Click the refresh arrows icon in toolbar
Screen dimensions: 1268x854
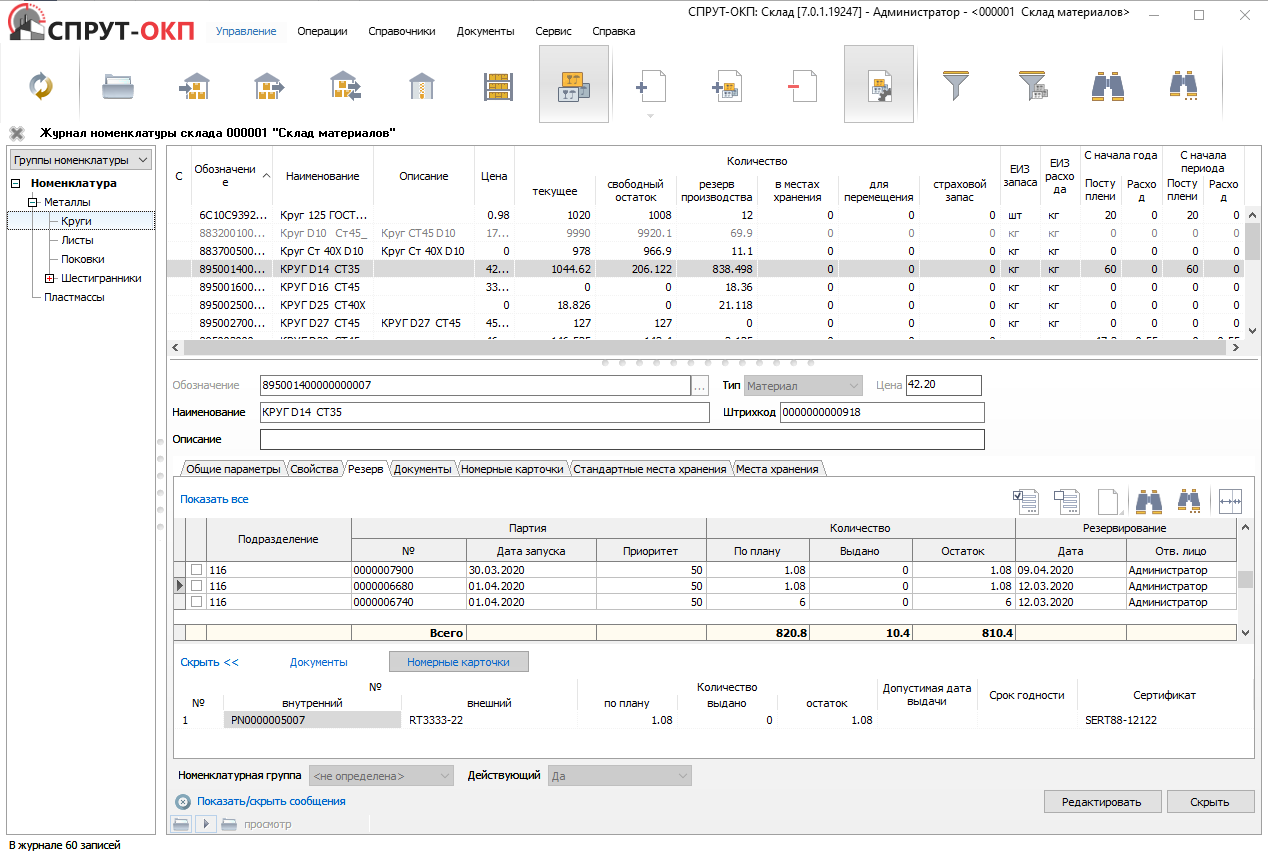tap(41, 86)
